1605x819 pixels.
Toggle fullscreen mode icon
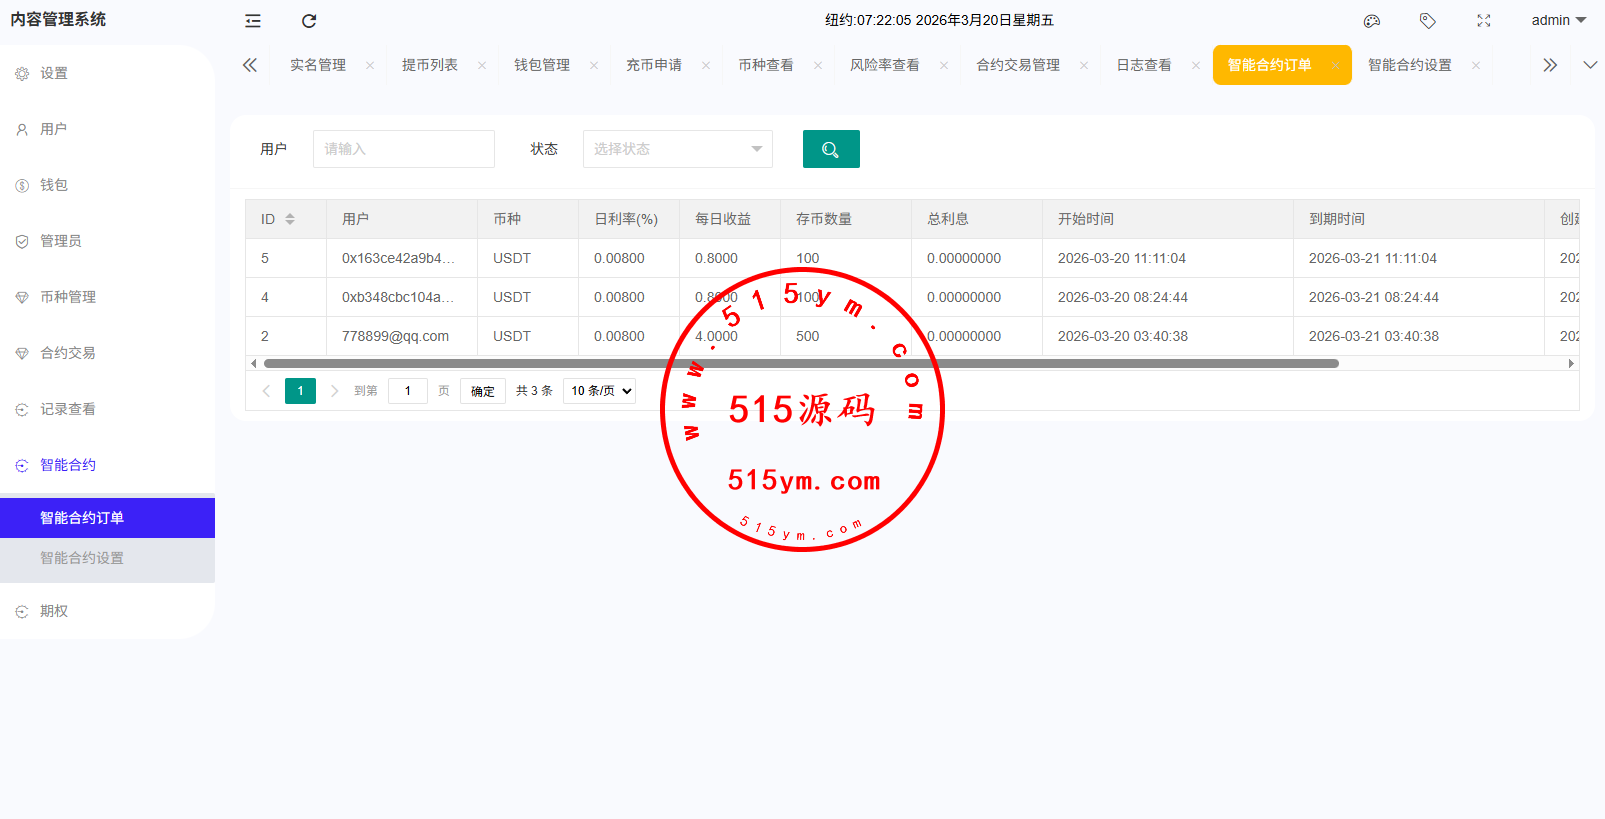pyautogui.click(x=1484, y=21)
